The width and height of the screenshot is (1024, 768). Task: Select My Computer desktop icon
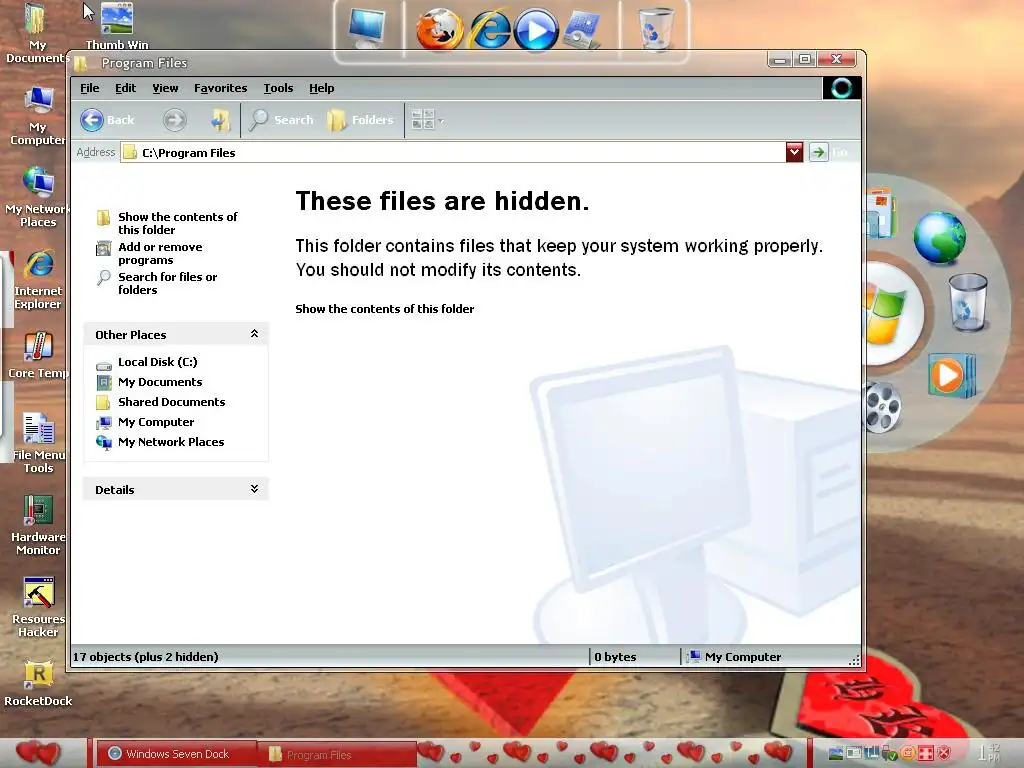[38, 116]
